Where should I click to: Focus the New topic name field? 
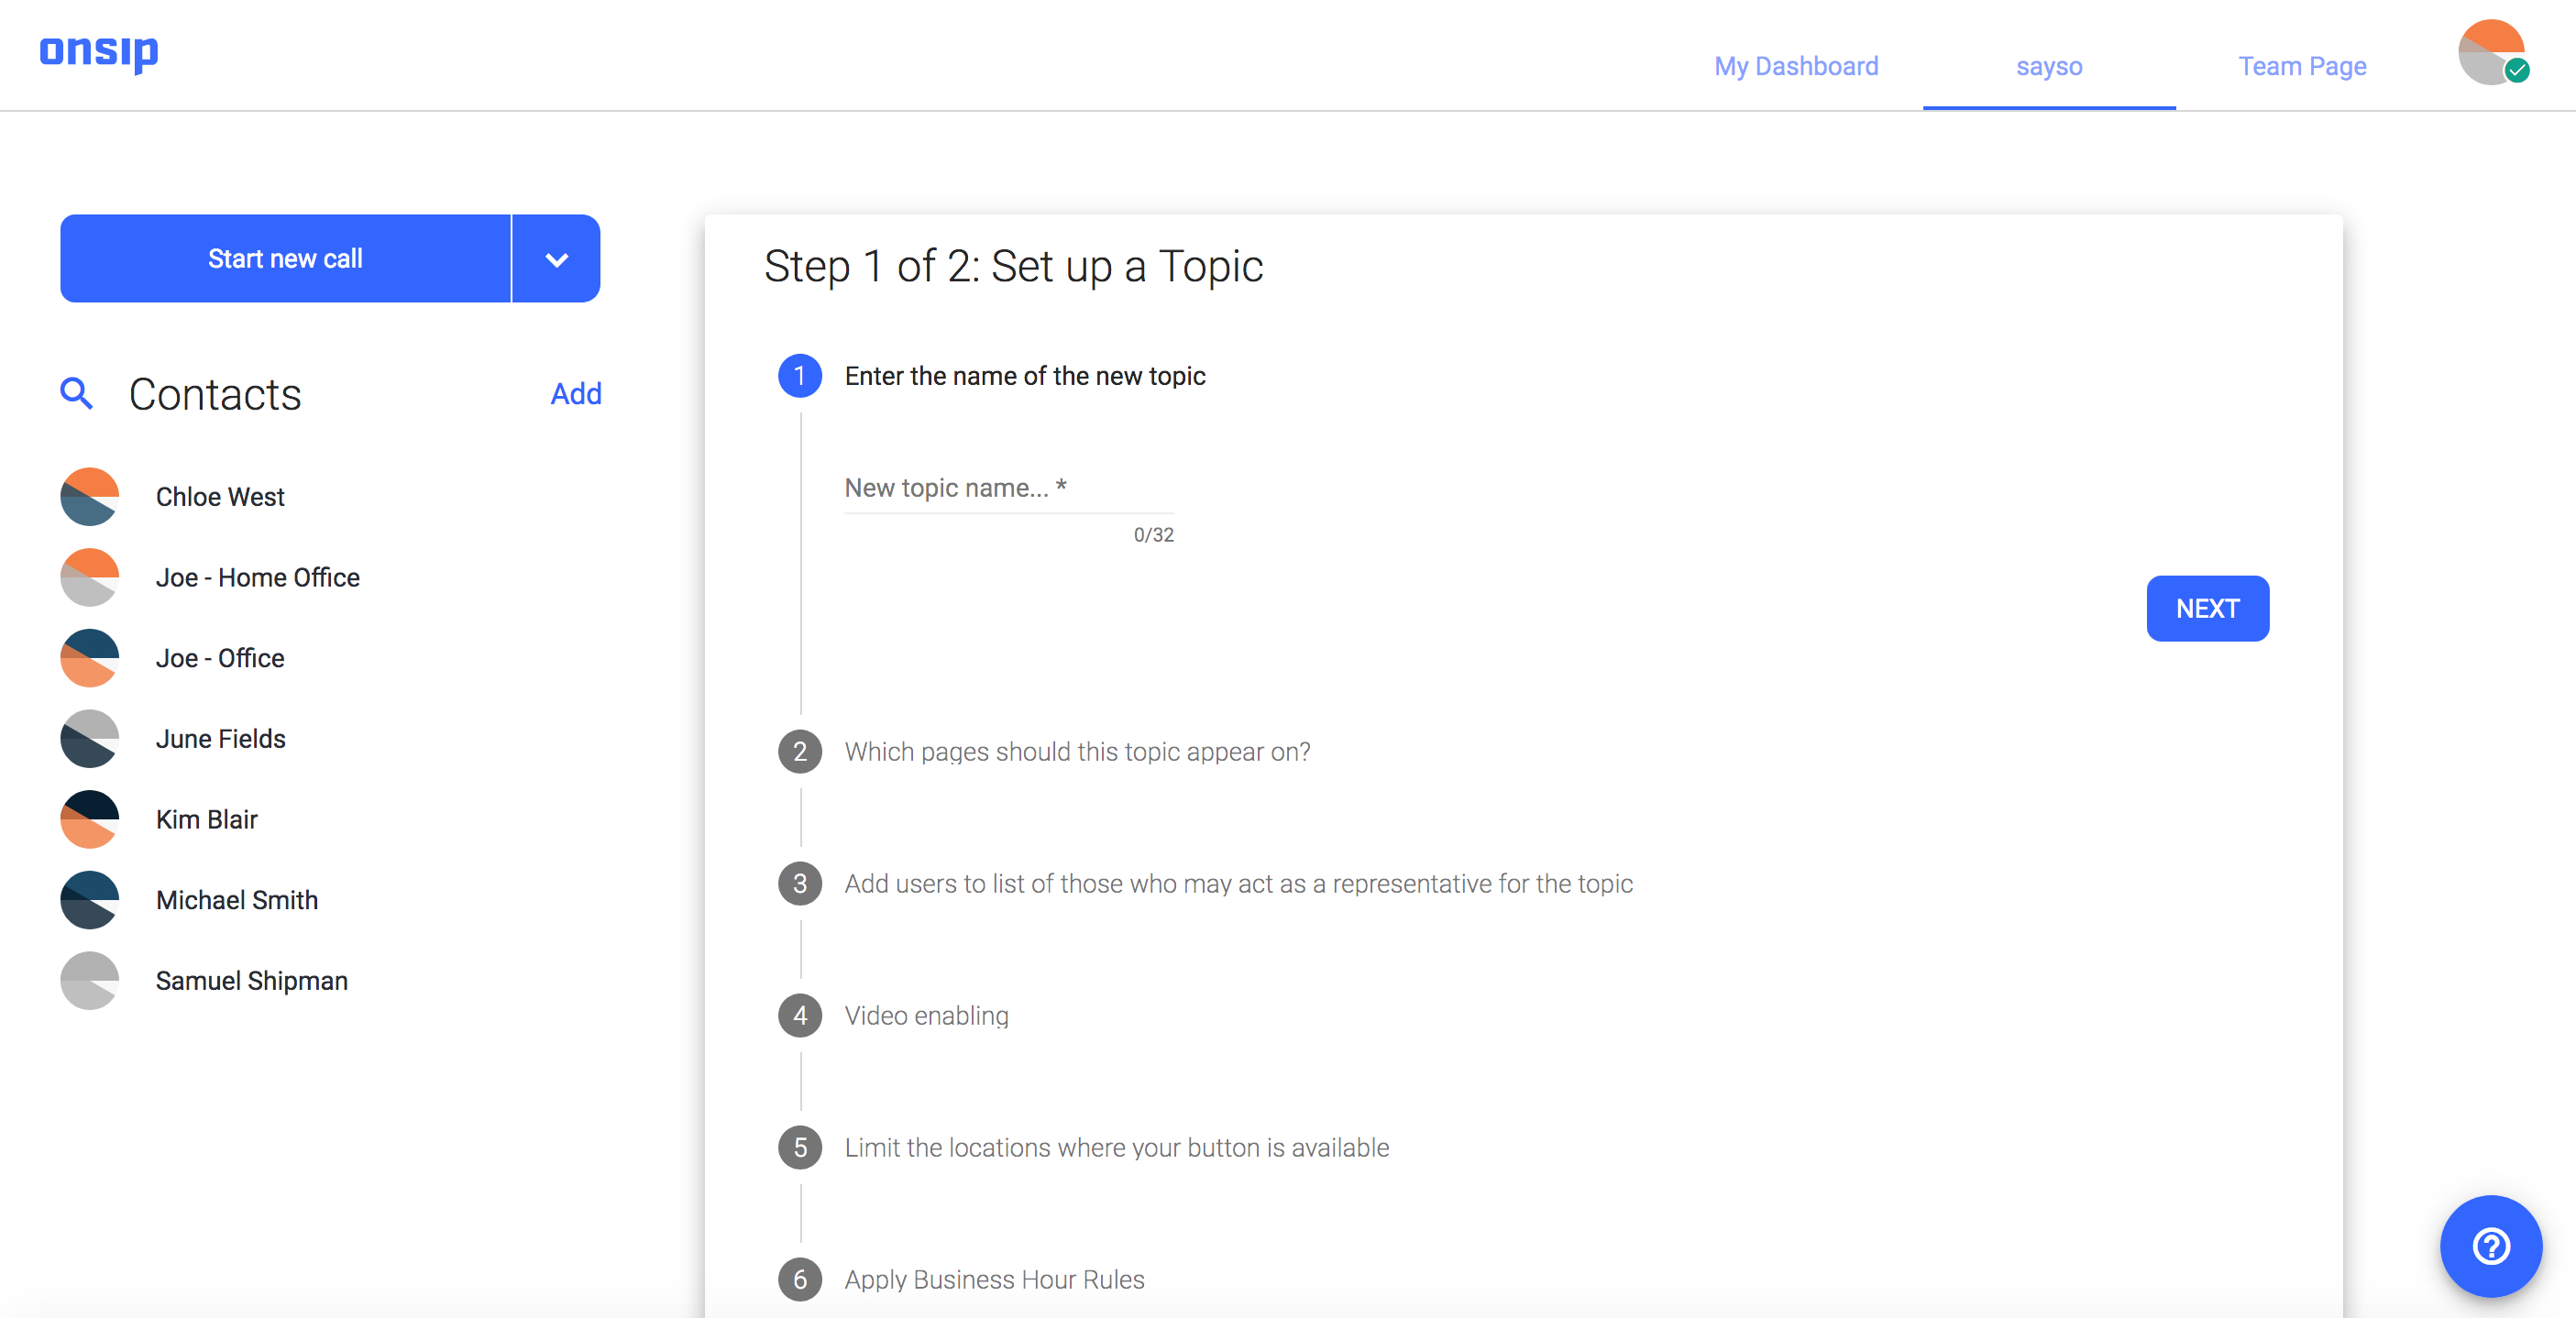(1008, 488)
